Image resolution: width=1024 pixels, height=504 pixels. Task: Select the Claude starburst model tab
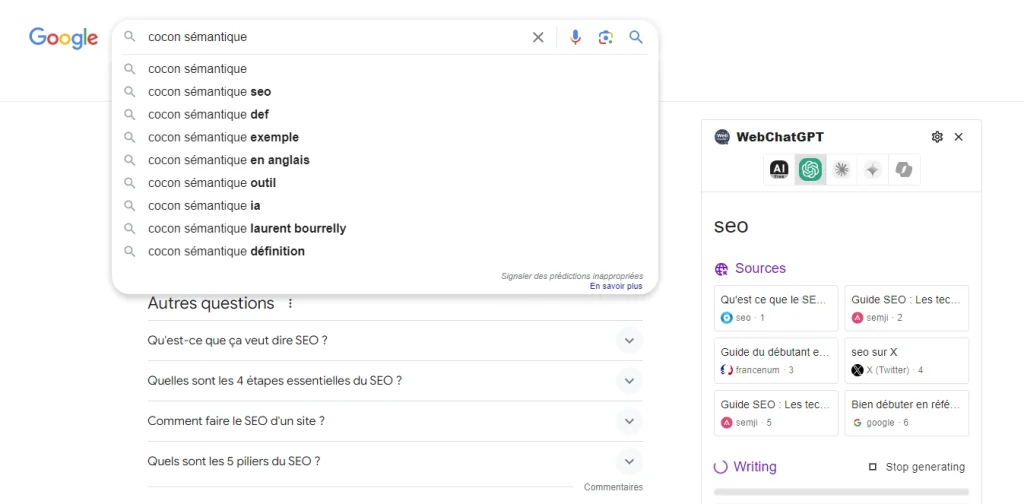click(x=842, y=170)
